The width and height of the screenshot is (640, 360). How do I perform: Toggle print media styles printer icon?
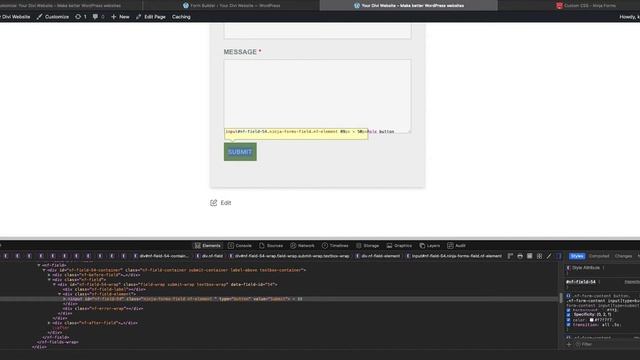520,256
